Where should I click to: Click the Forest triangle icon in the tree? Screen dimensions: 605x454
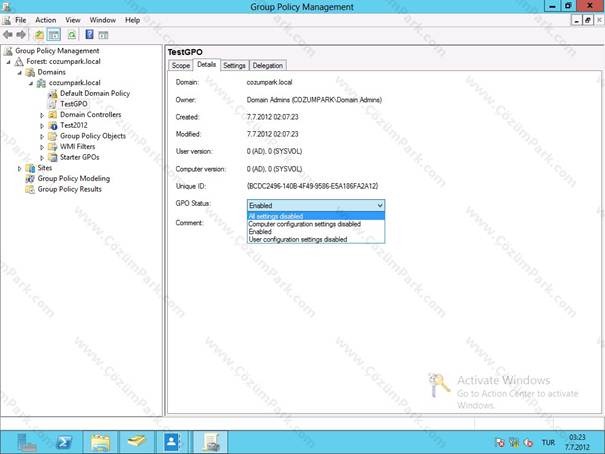[x=19, y=61]
